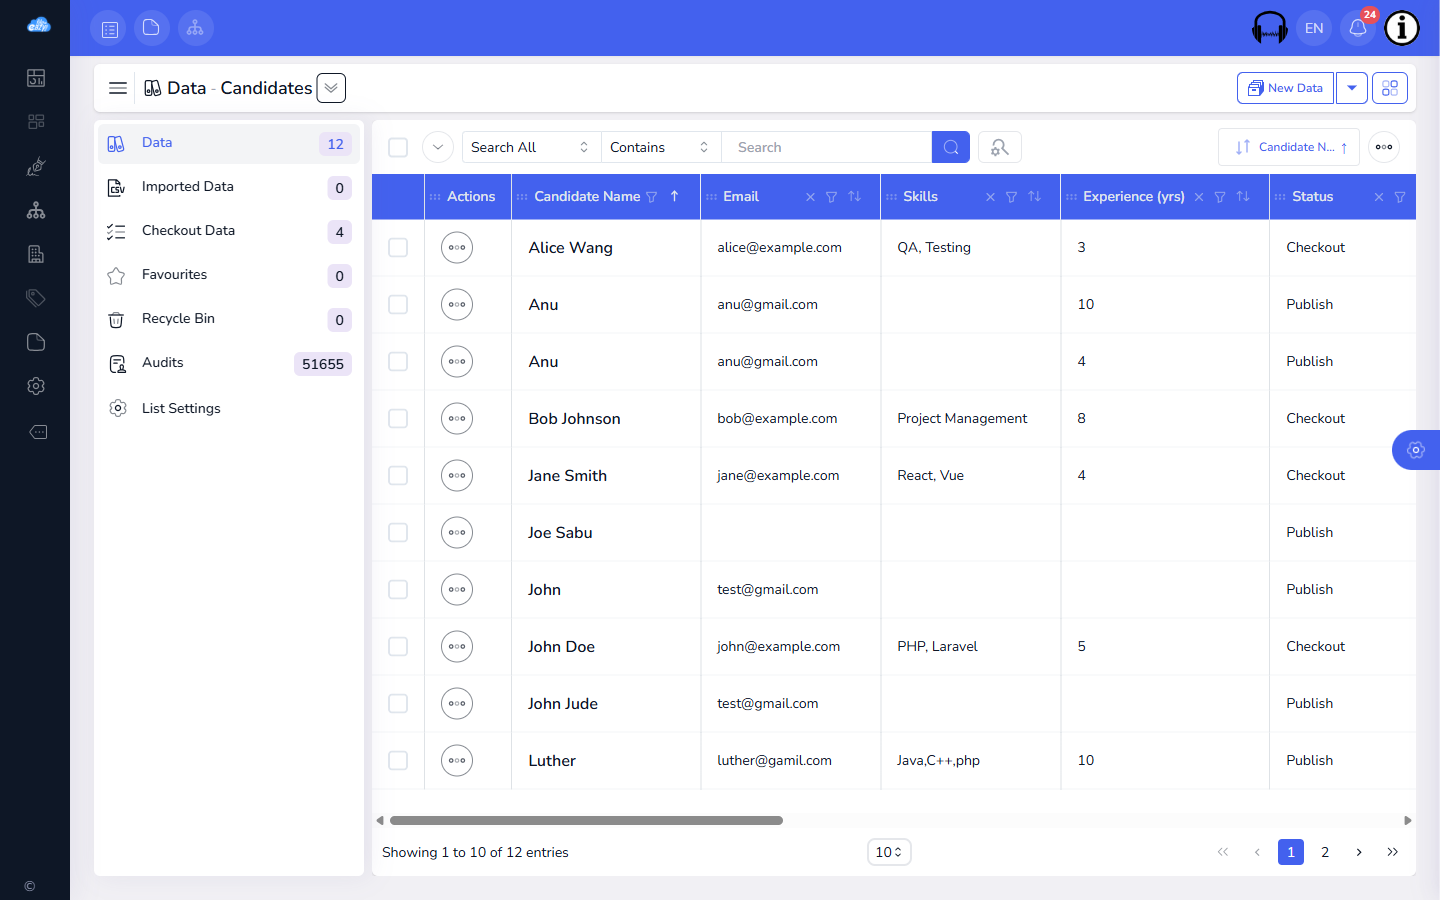
Task: Remove the Email column
Action: point(810,197)
